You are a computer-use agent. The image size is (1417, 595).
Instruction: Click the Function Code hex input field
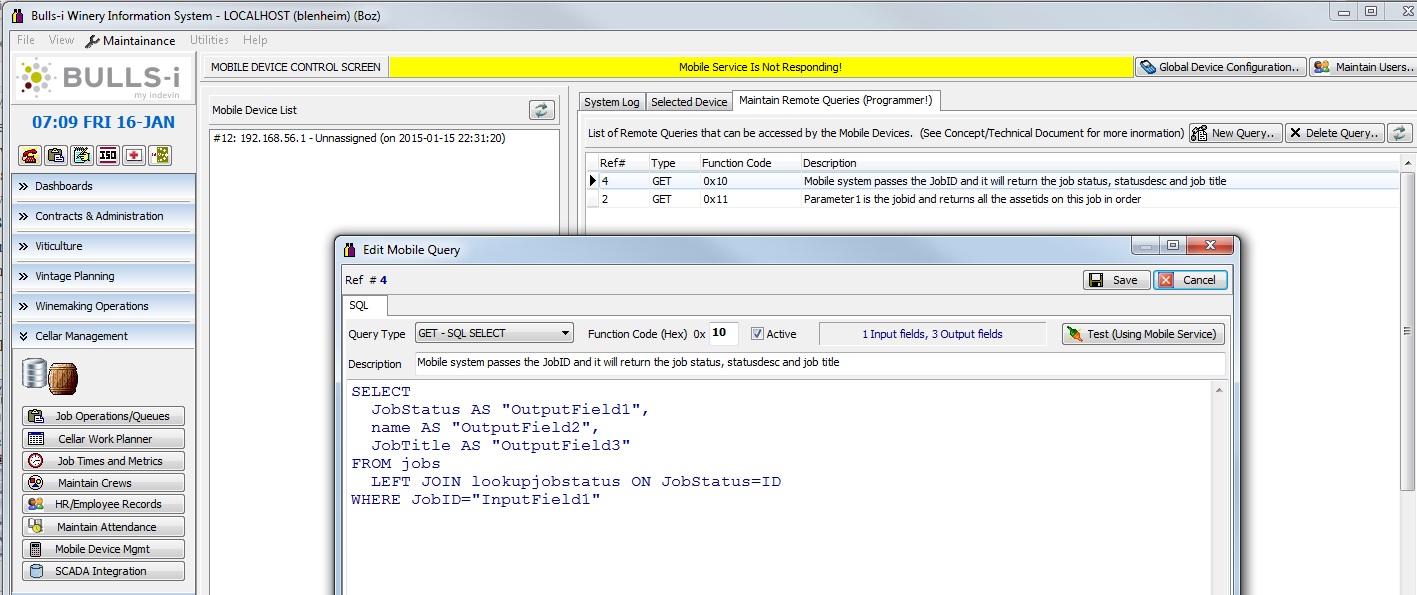(724, 333)
